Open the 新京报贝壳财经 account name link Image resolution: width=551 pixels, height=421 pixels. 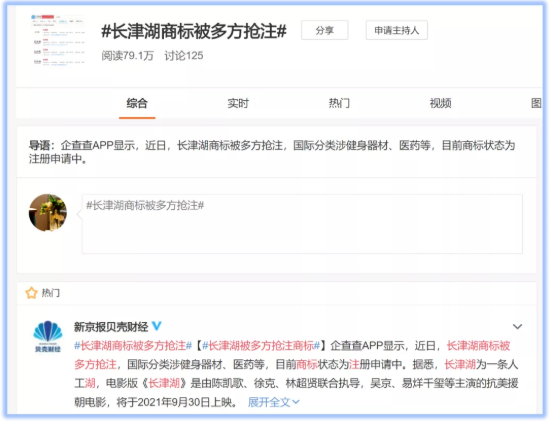111,327
